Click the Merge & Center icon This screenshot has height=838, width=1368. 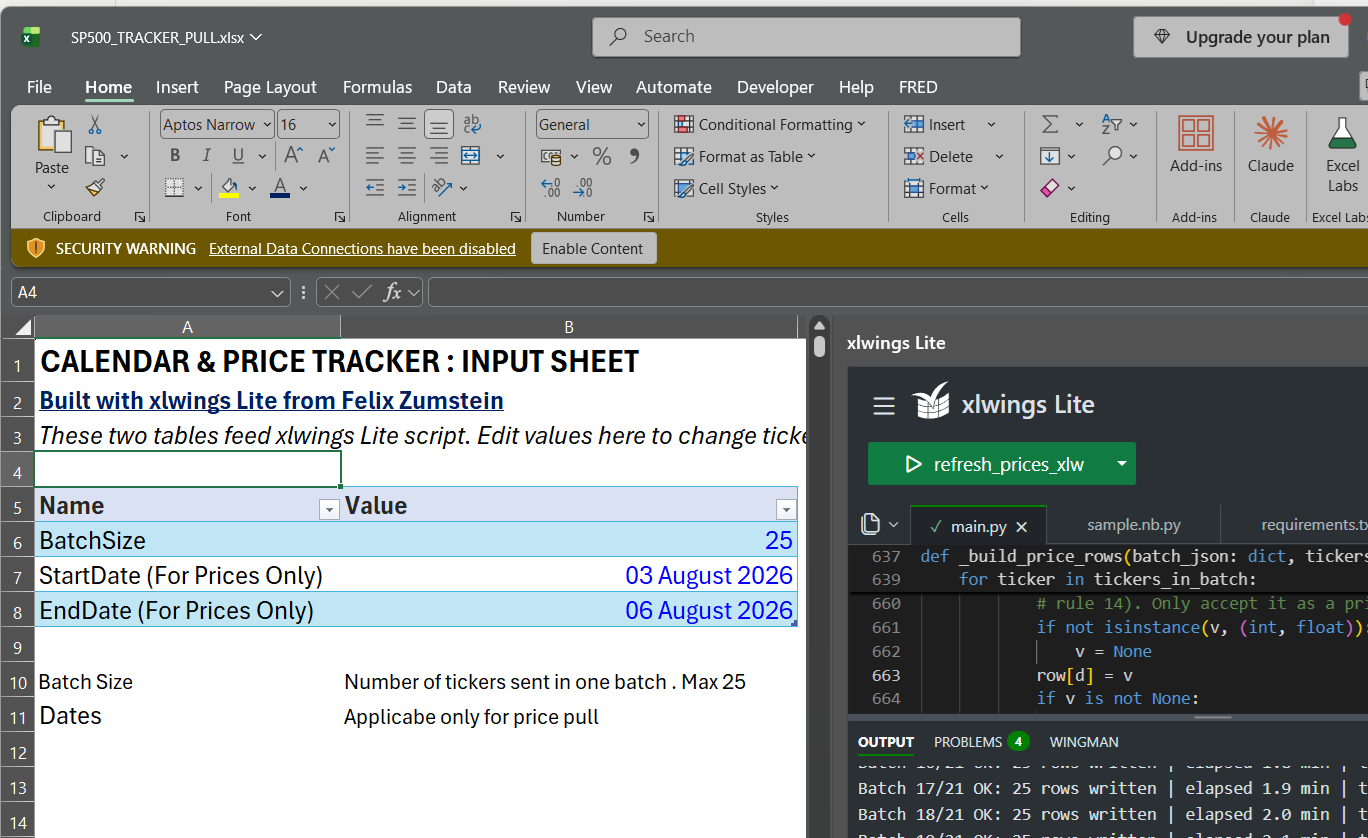pyautogui.click(x=471, y=156)
